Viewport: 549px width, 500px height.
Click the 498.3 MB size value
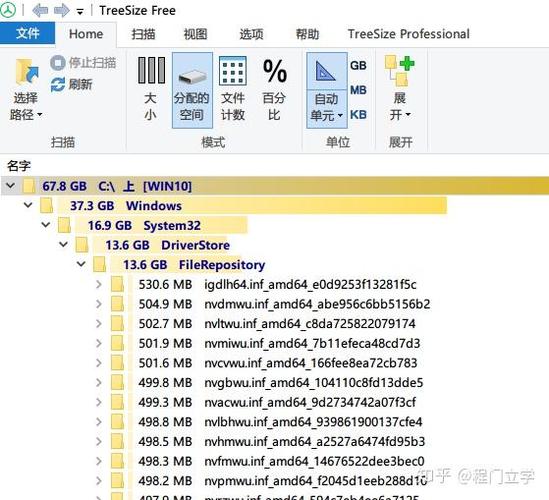pyautogui.click(x=165, y=461)
